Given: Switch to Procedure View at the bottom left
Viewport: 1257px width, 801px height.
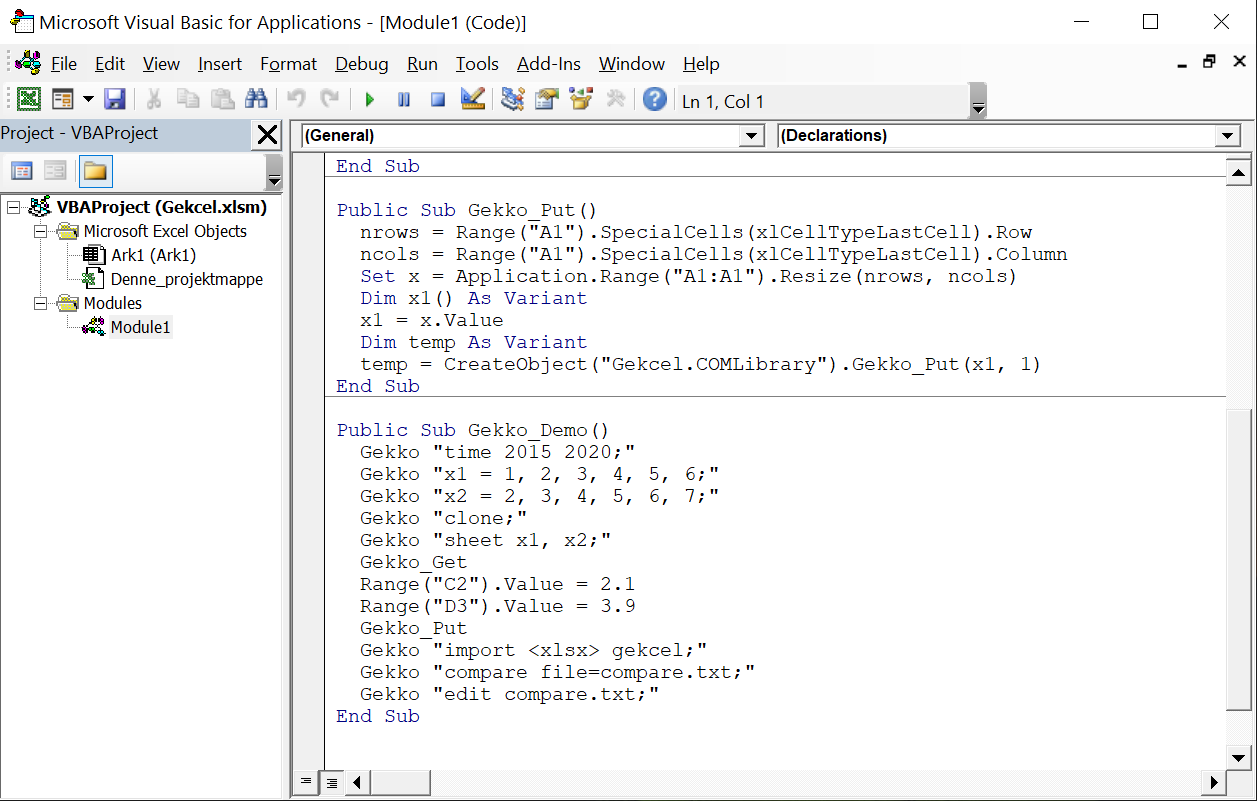Looking at the screenshot, I should [306, 782].
